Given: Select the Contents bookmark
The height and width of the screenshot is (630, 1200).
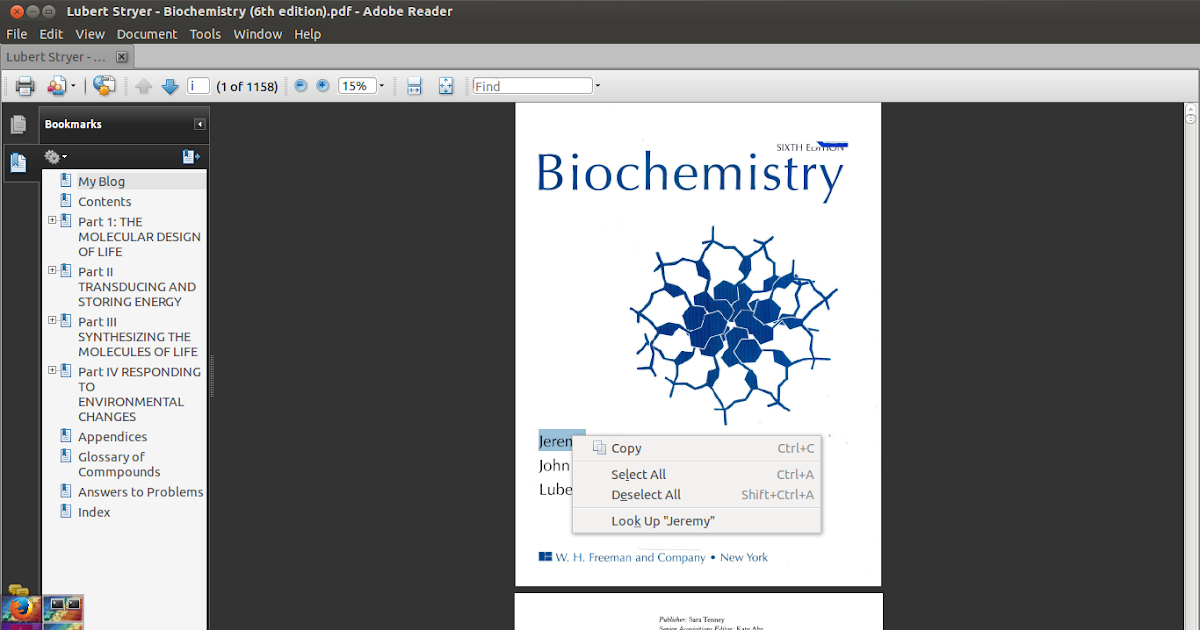Looking at the screenshot, I should coord(105,201).
